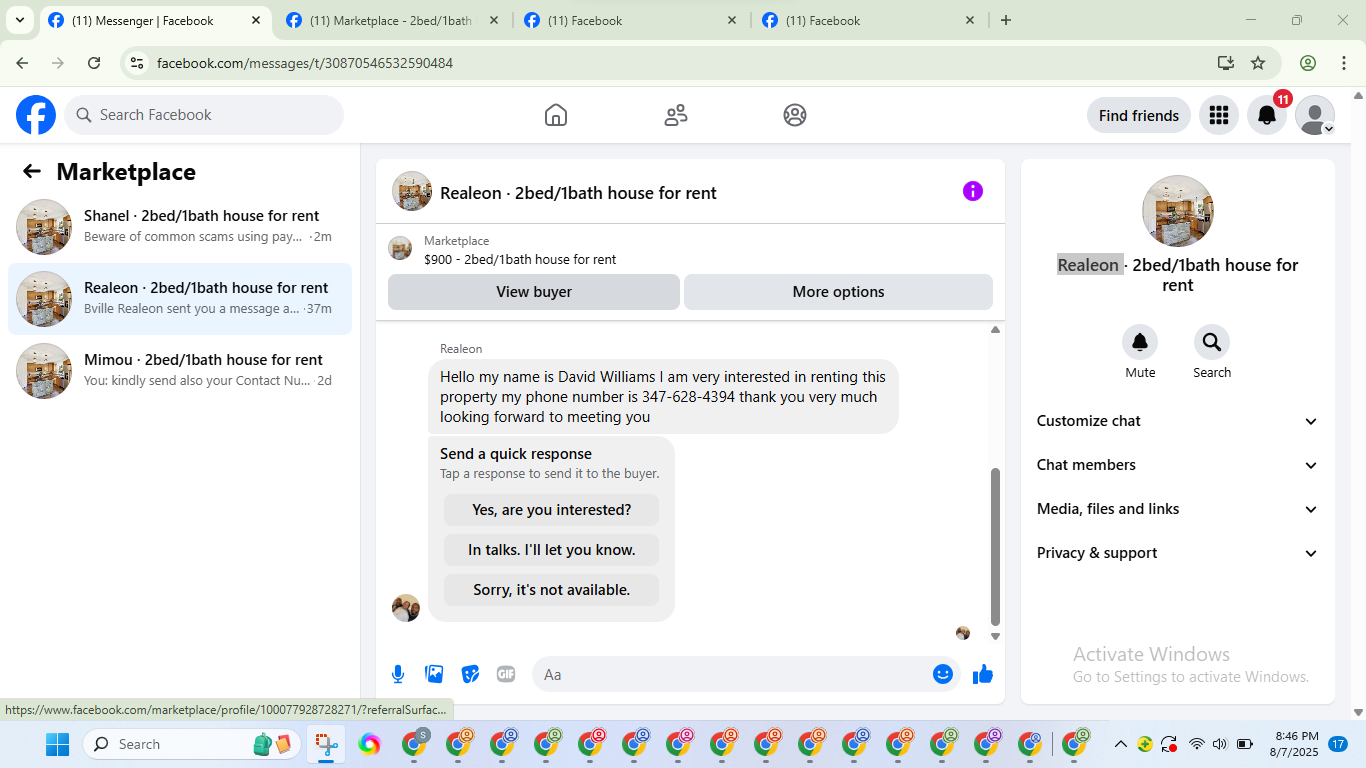
Task: Open the Home icon in top navigation
Action: [x=556, y=115]
